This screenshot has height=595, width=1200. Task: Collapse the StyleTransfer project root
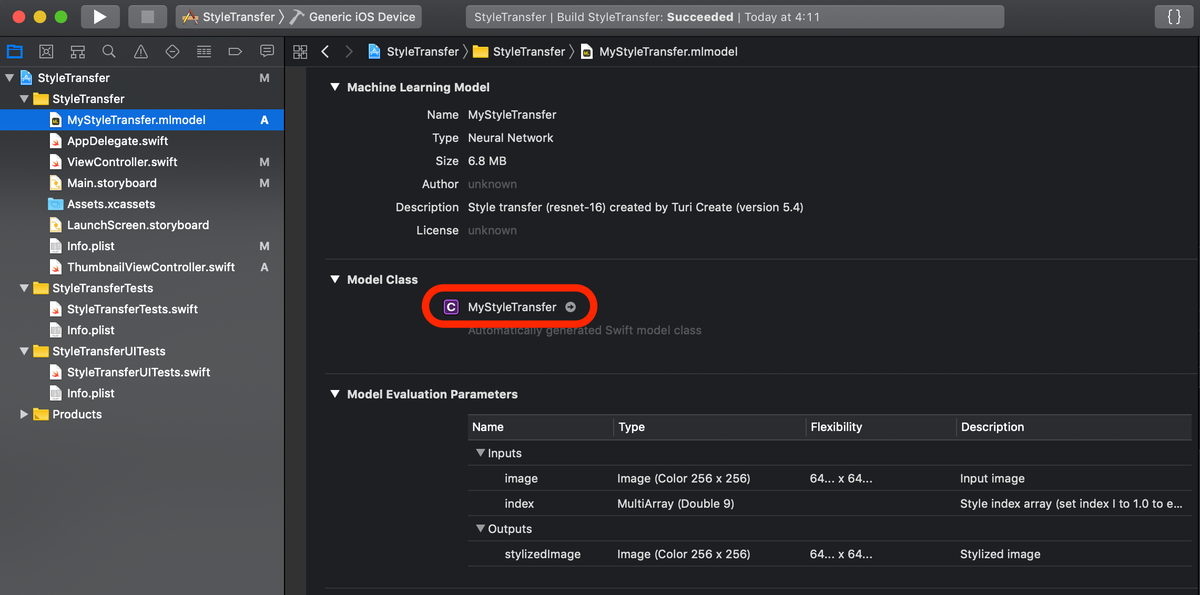(x=10, y=78)
